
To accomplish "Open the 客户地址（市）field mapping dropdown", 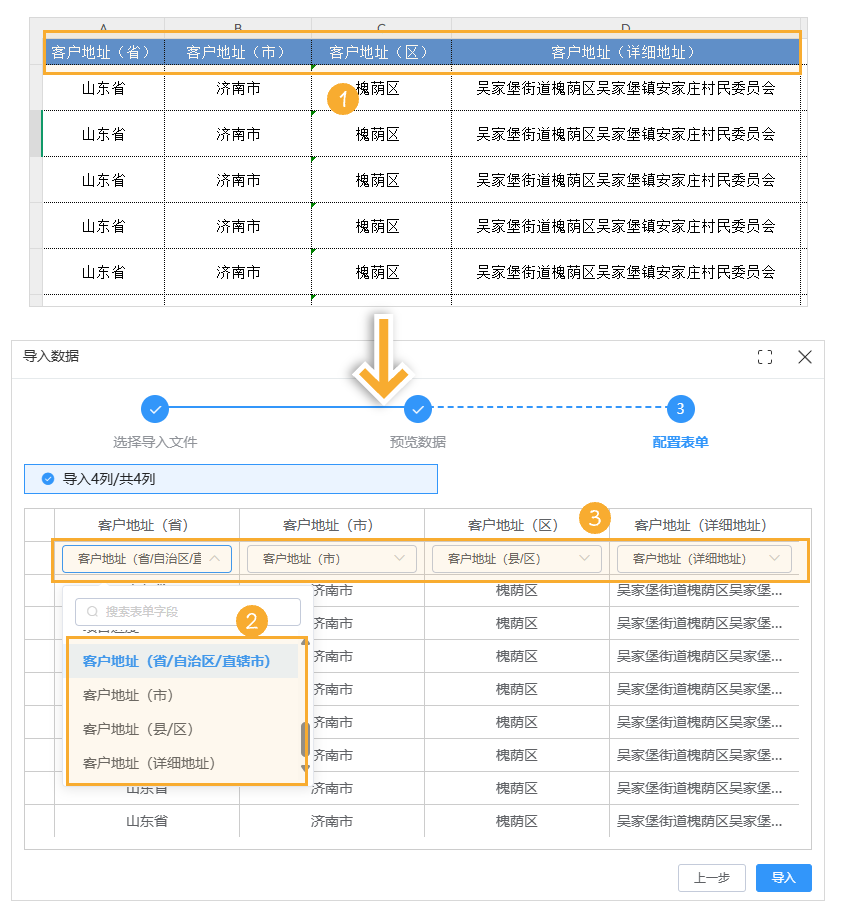I will tap(331, 559).
